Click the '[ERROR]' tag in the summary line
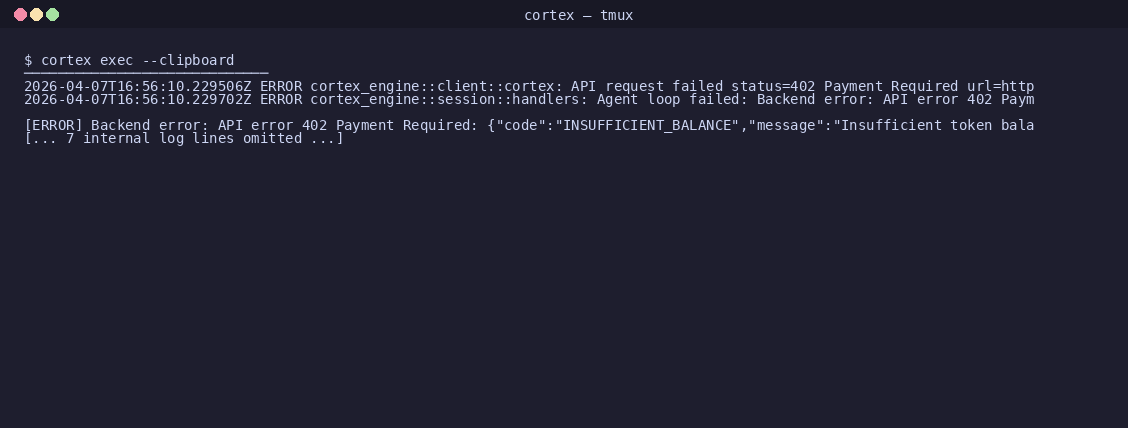This screenshot has width=1128, height=428. 53,125
